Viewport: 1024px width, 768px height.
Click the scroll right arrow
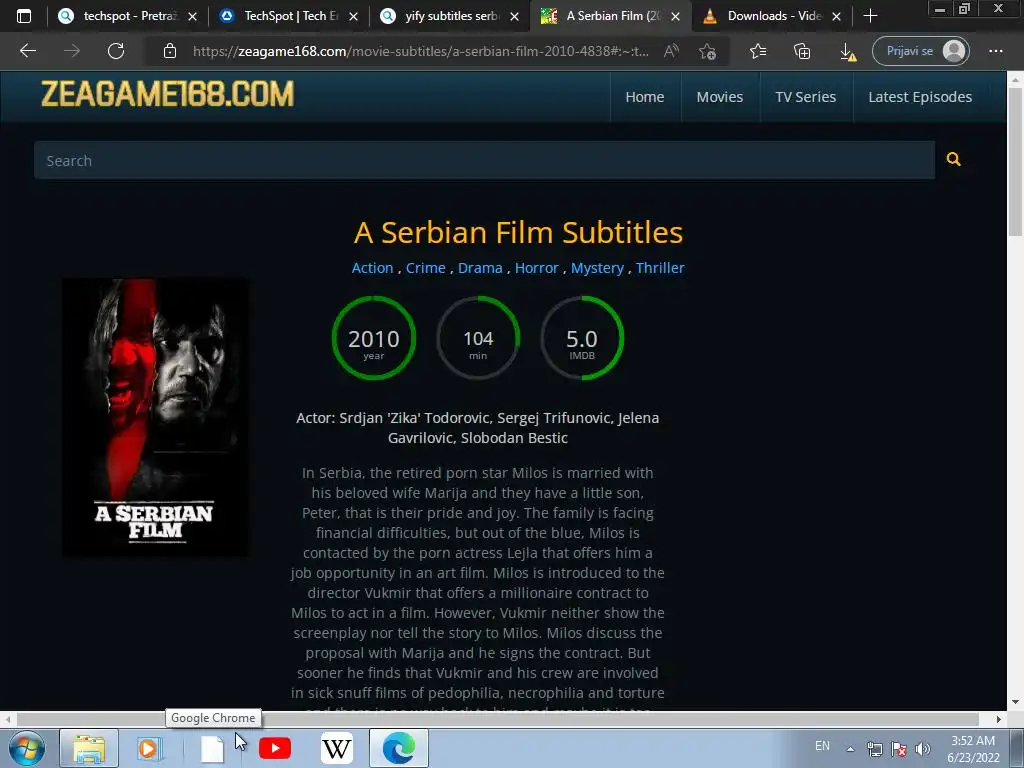pyautogui.click(x=999, y=719)
